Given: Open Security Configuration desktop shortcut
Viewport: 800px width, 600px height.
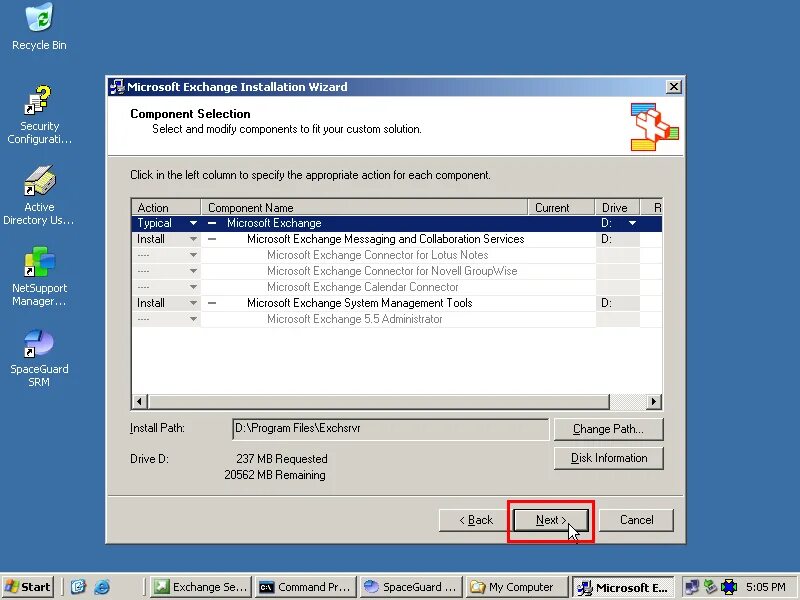Looking at the screenshot, I should point(39,115).
